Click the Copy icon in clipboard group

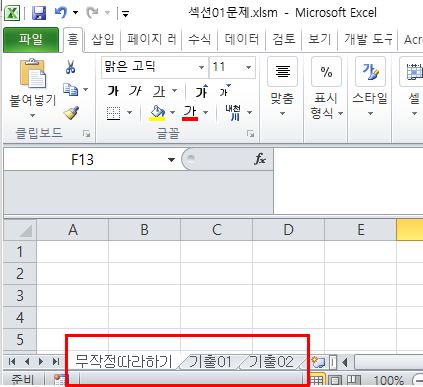tap(71, 89)
